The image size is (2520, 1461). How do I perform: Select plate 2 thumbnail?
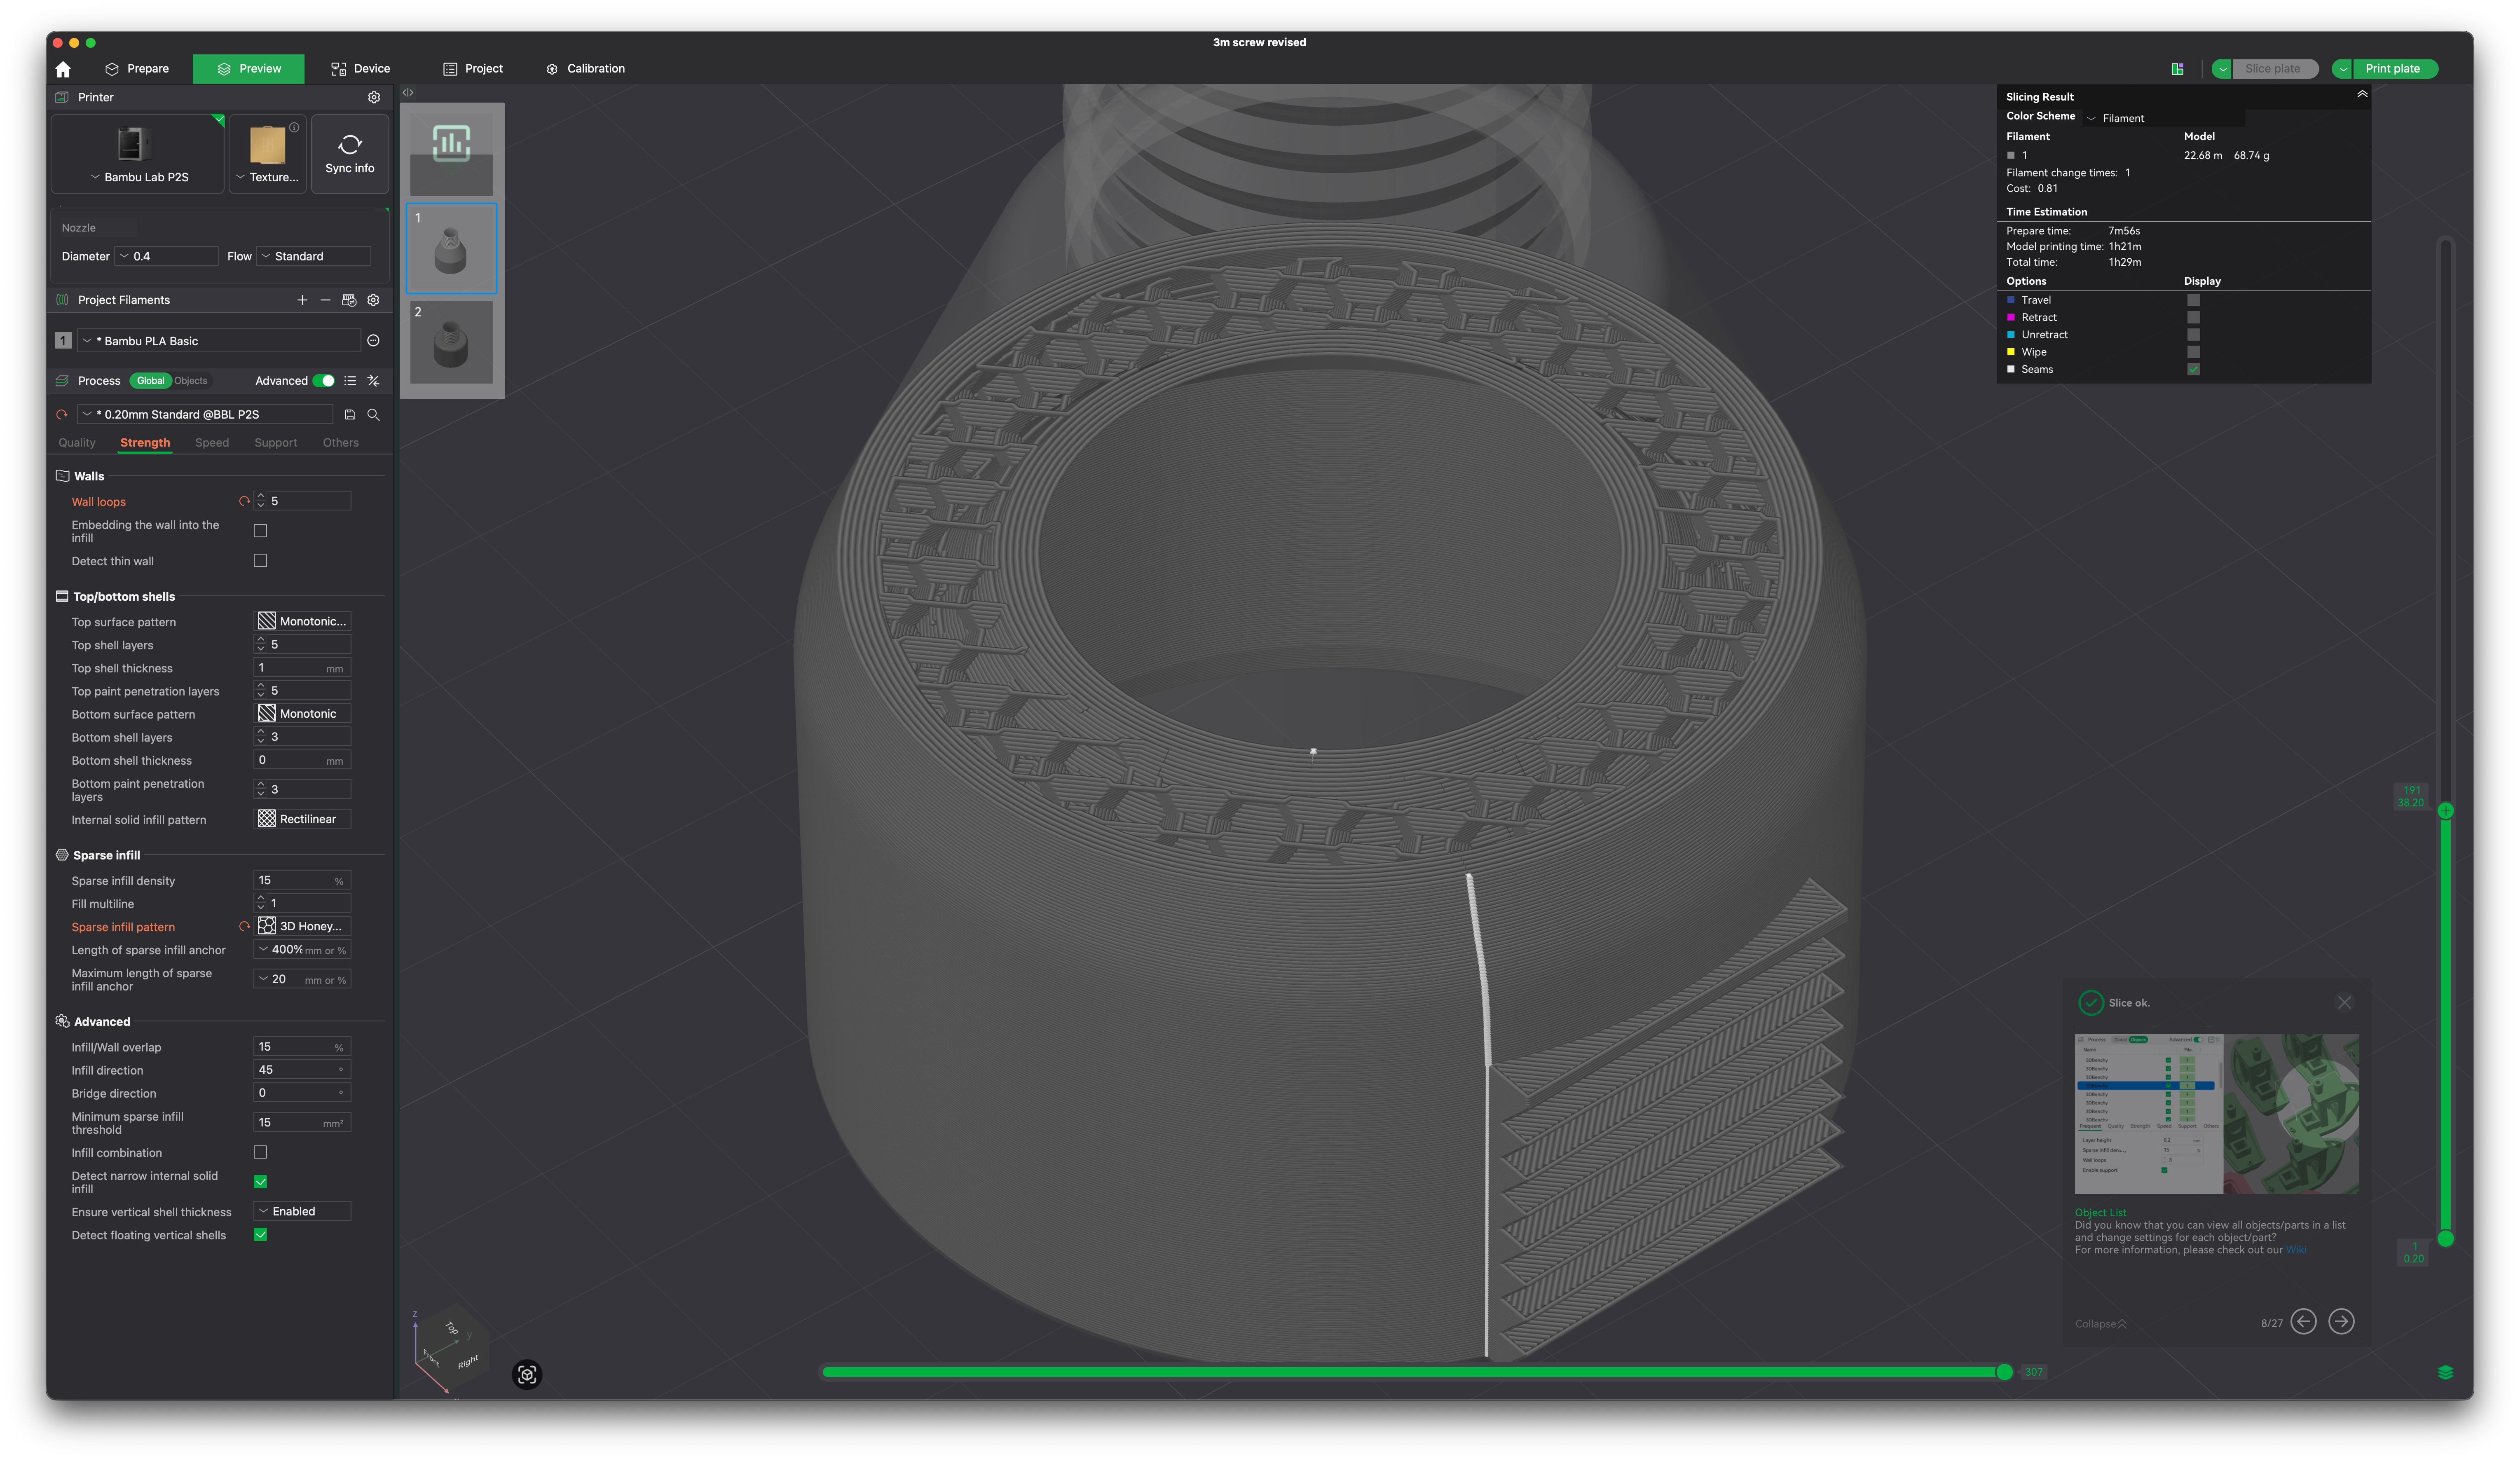point(451,343)
